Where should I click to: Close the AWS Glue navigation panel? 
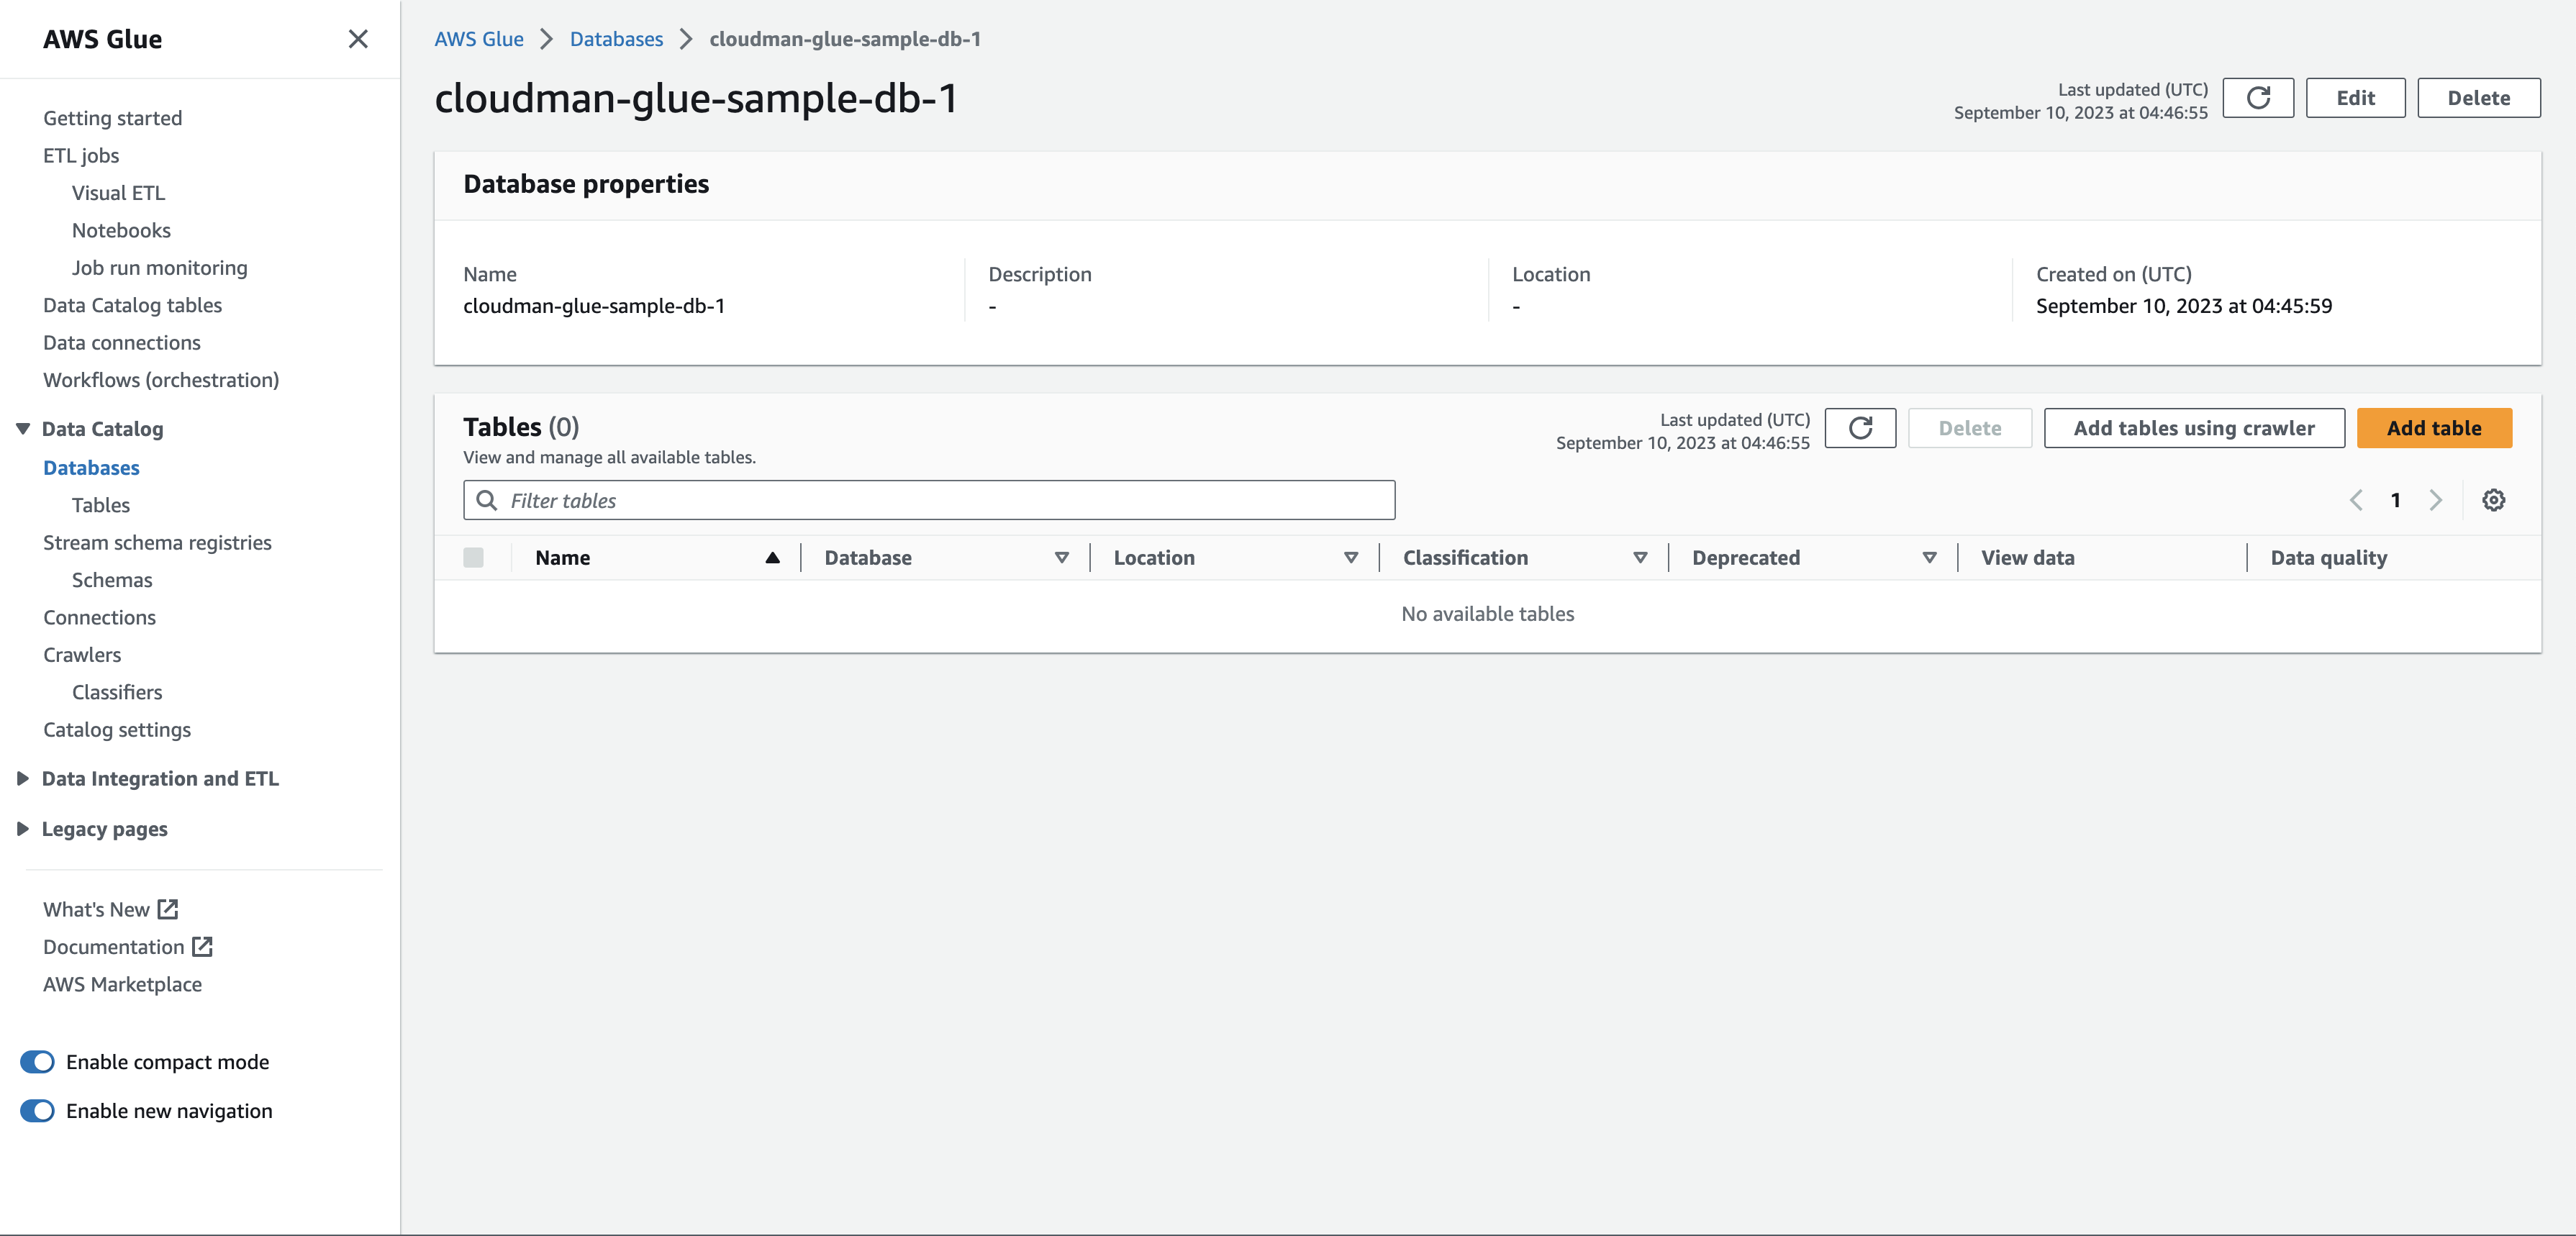click(358, 39)
